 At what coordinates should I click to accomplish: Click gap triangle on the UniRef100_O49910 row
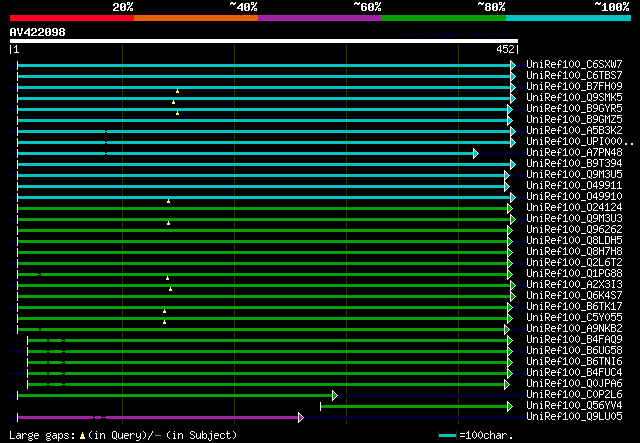(x=168, y=201)
